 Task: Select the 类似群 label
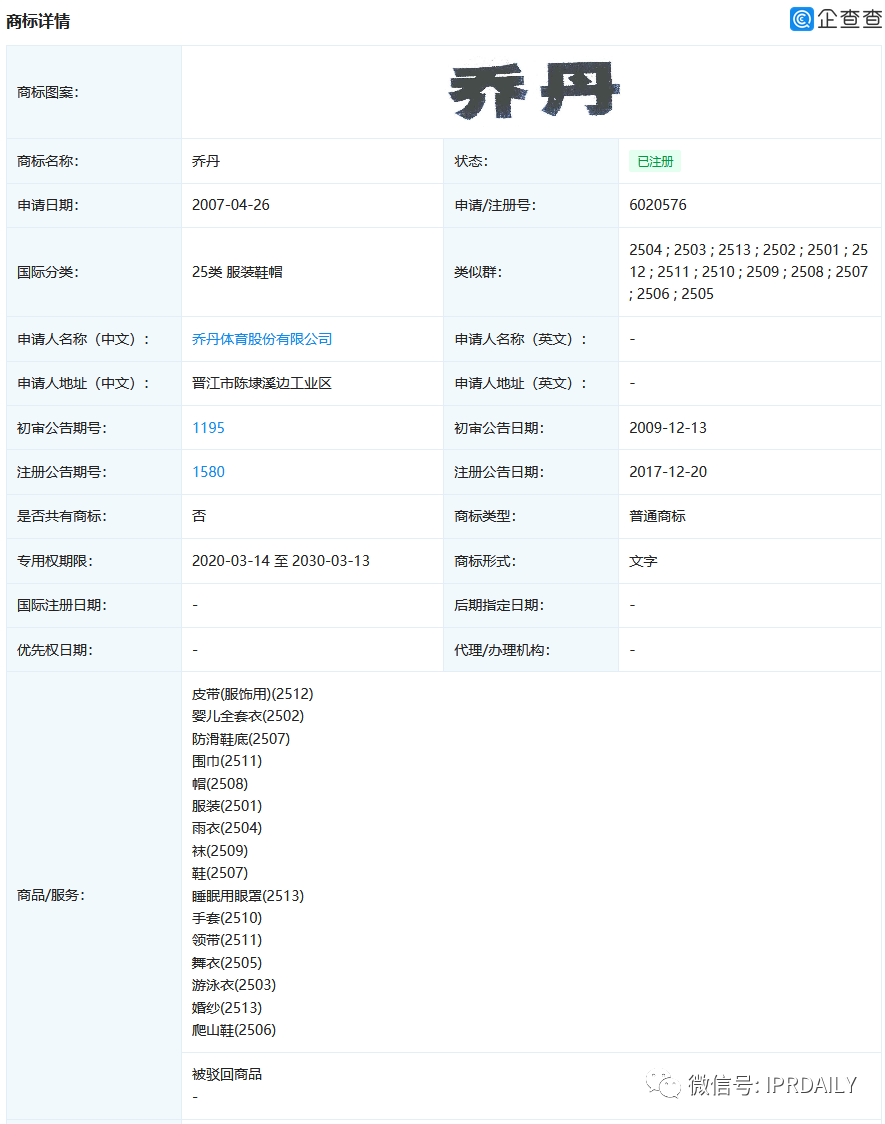(478, 272)
